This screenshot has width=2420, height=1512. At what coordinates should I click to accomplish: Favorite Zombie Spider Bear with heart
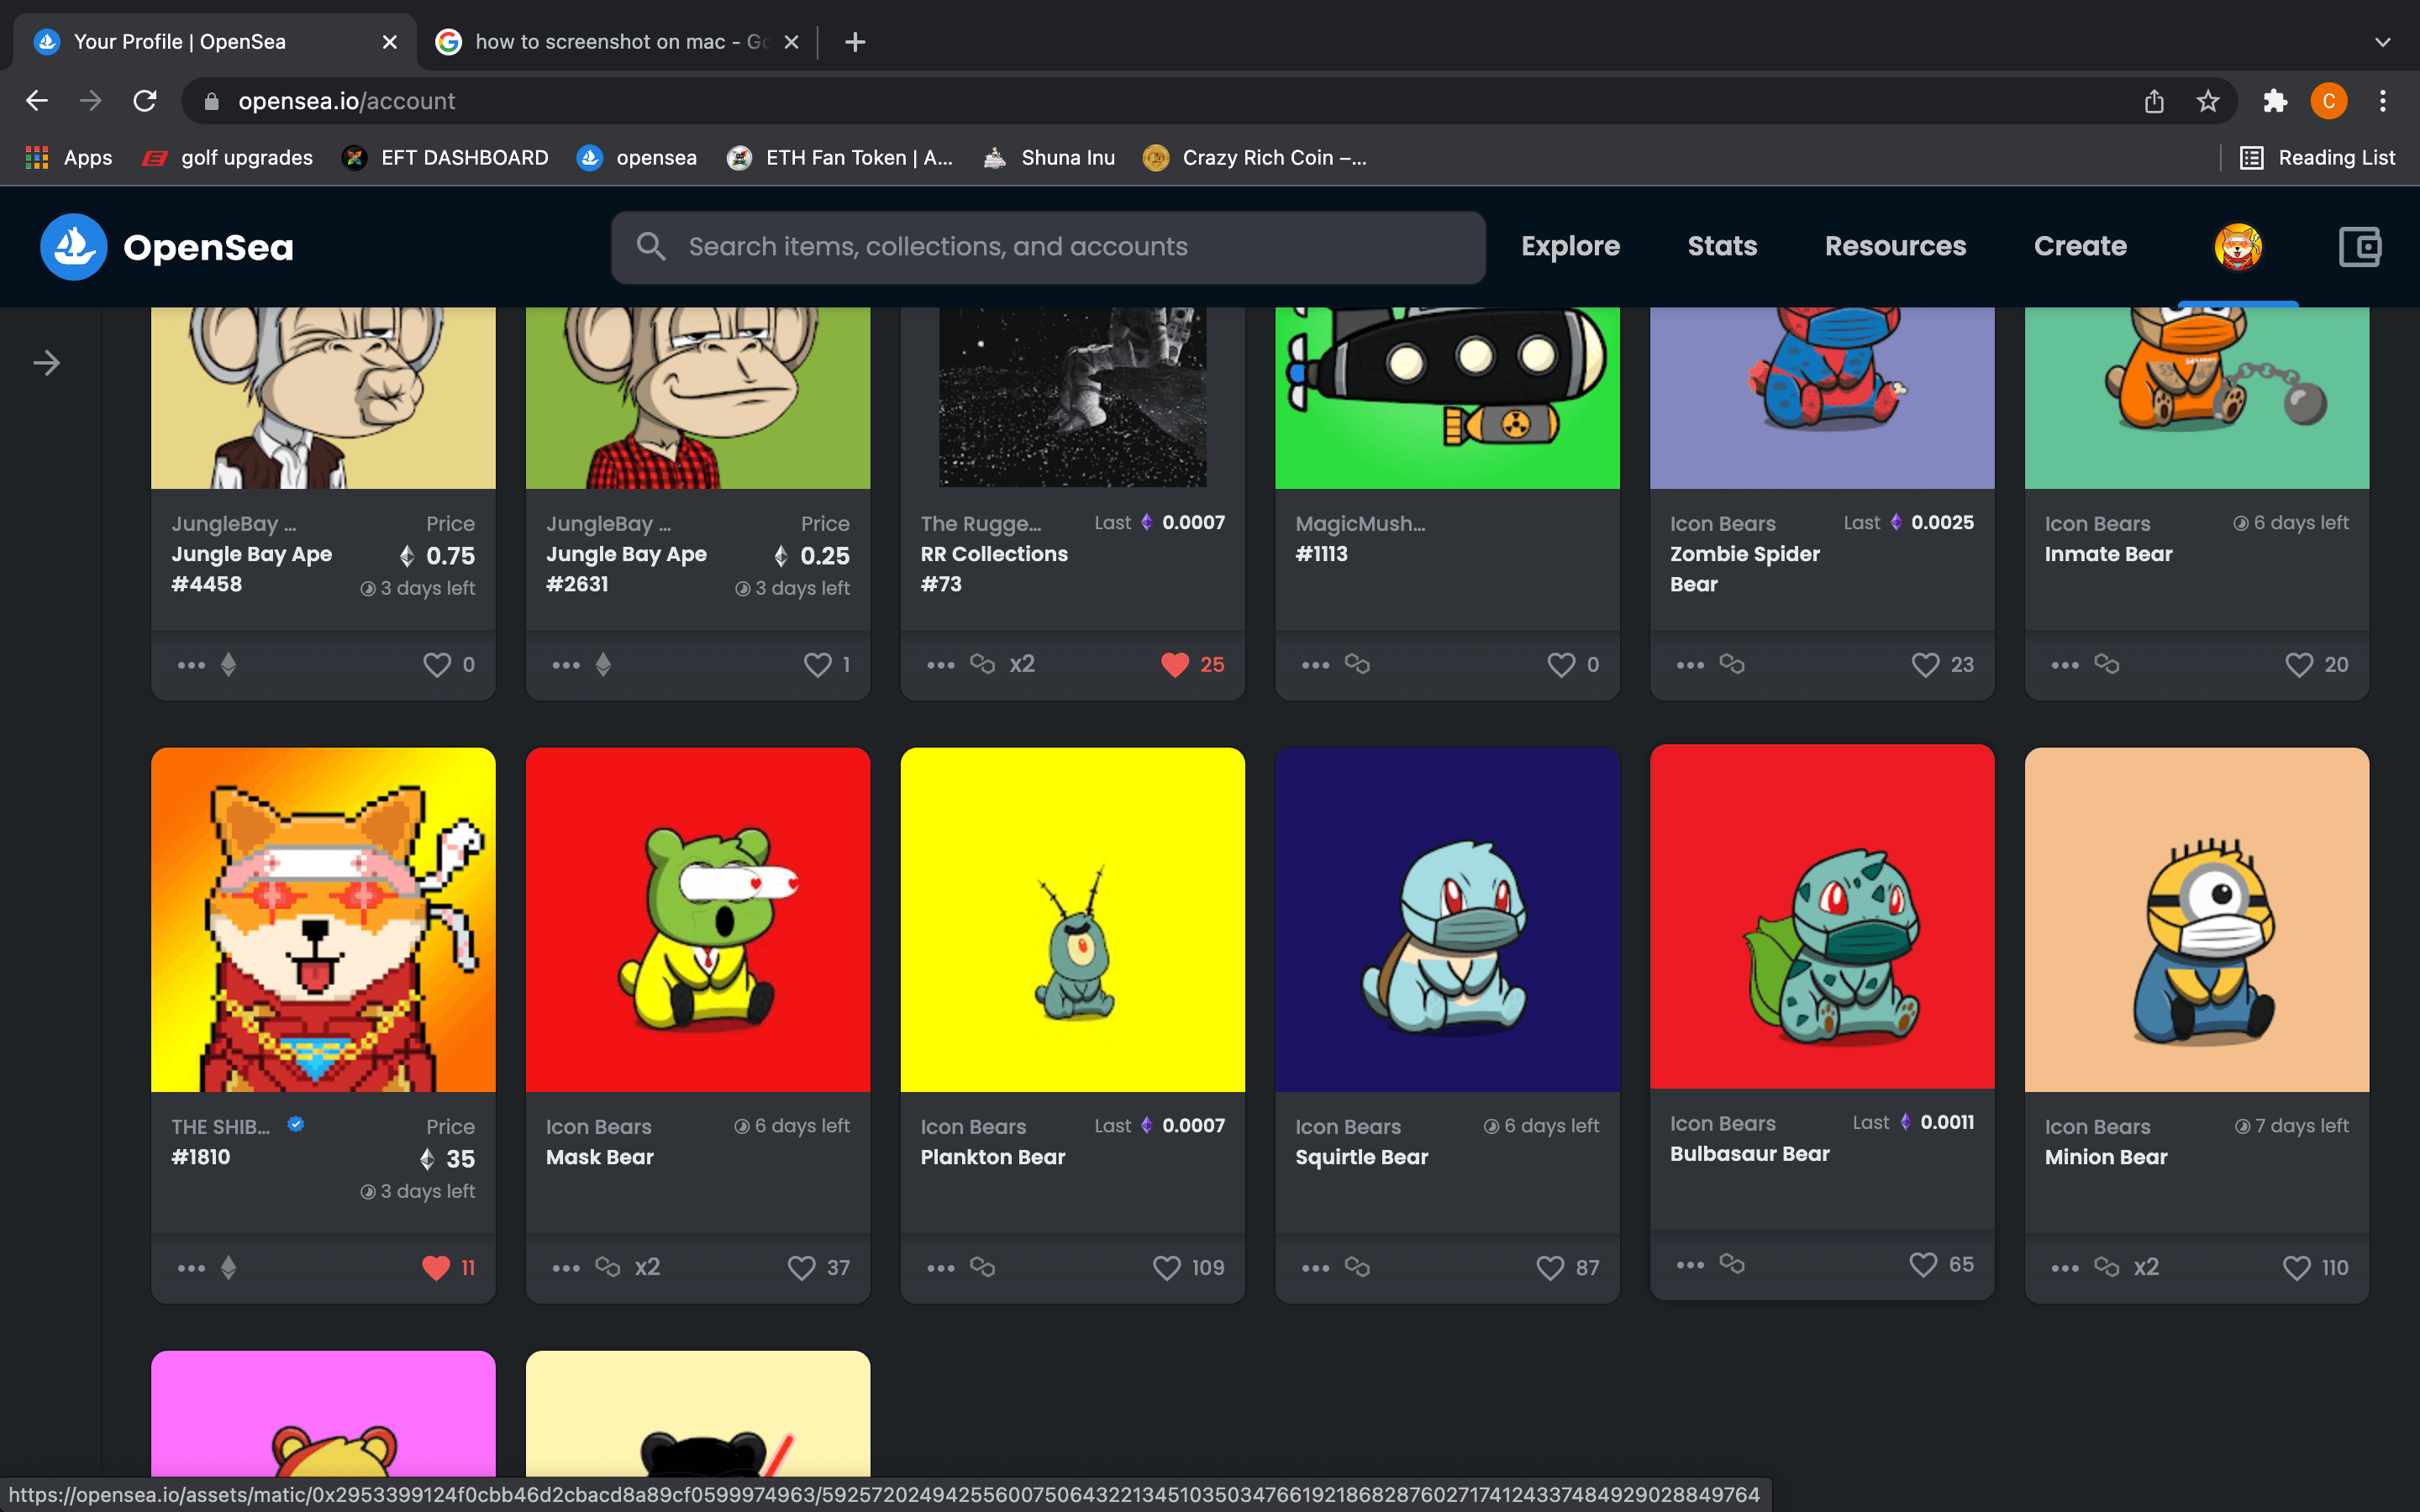(x=1925, y=665)
